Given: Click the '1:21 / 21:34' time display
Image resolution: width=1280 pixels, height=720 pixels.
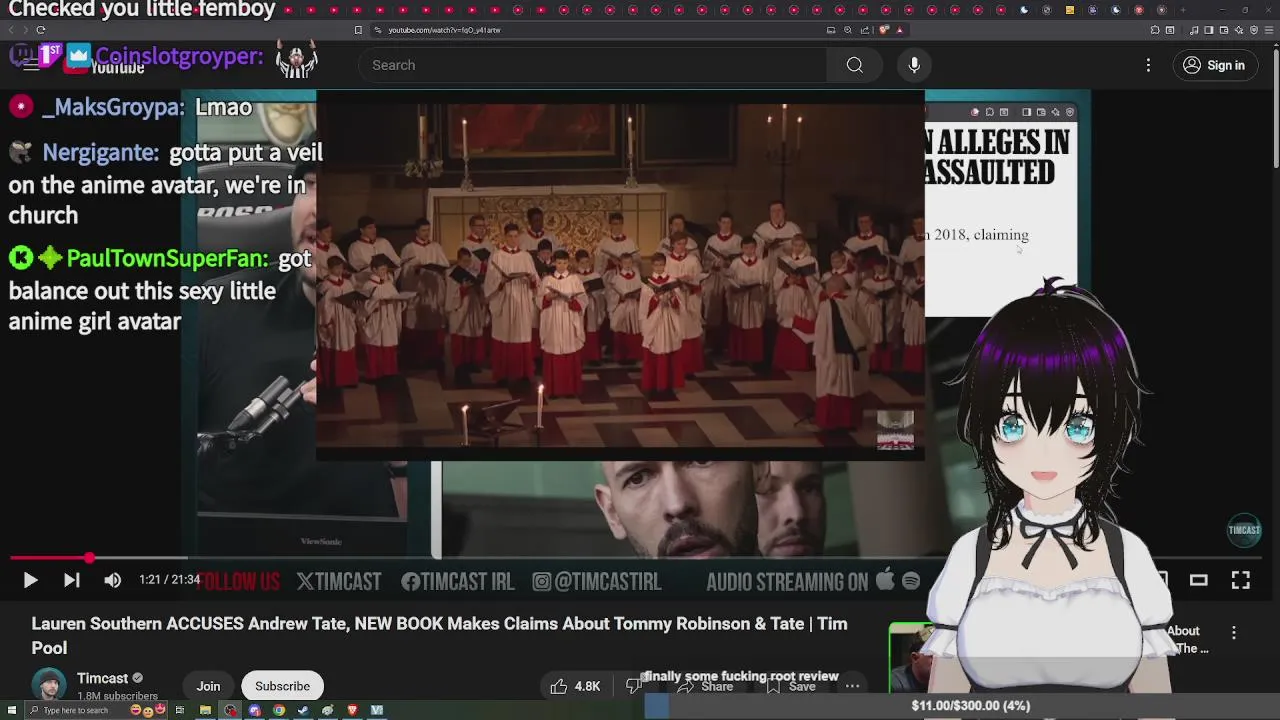Looking at the screenshot, I should pos(170,580).
